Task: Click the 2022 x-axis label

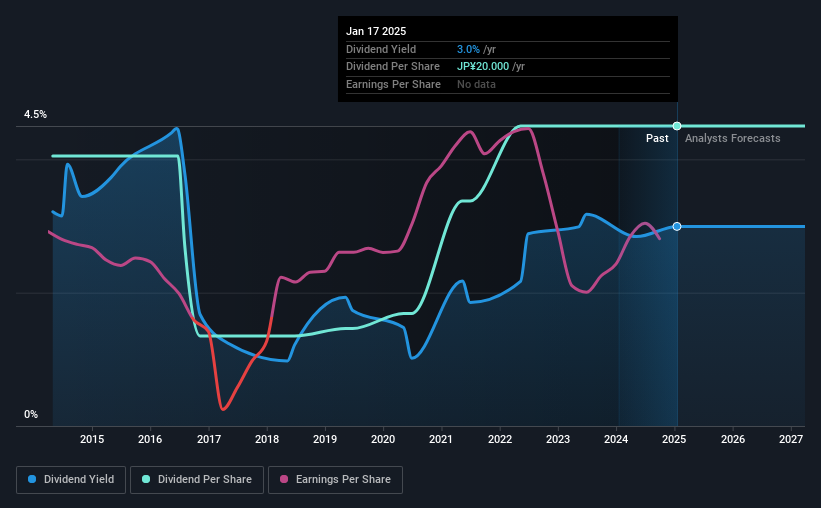Action: [500, 439]
